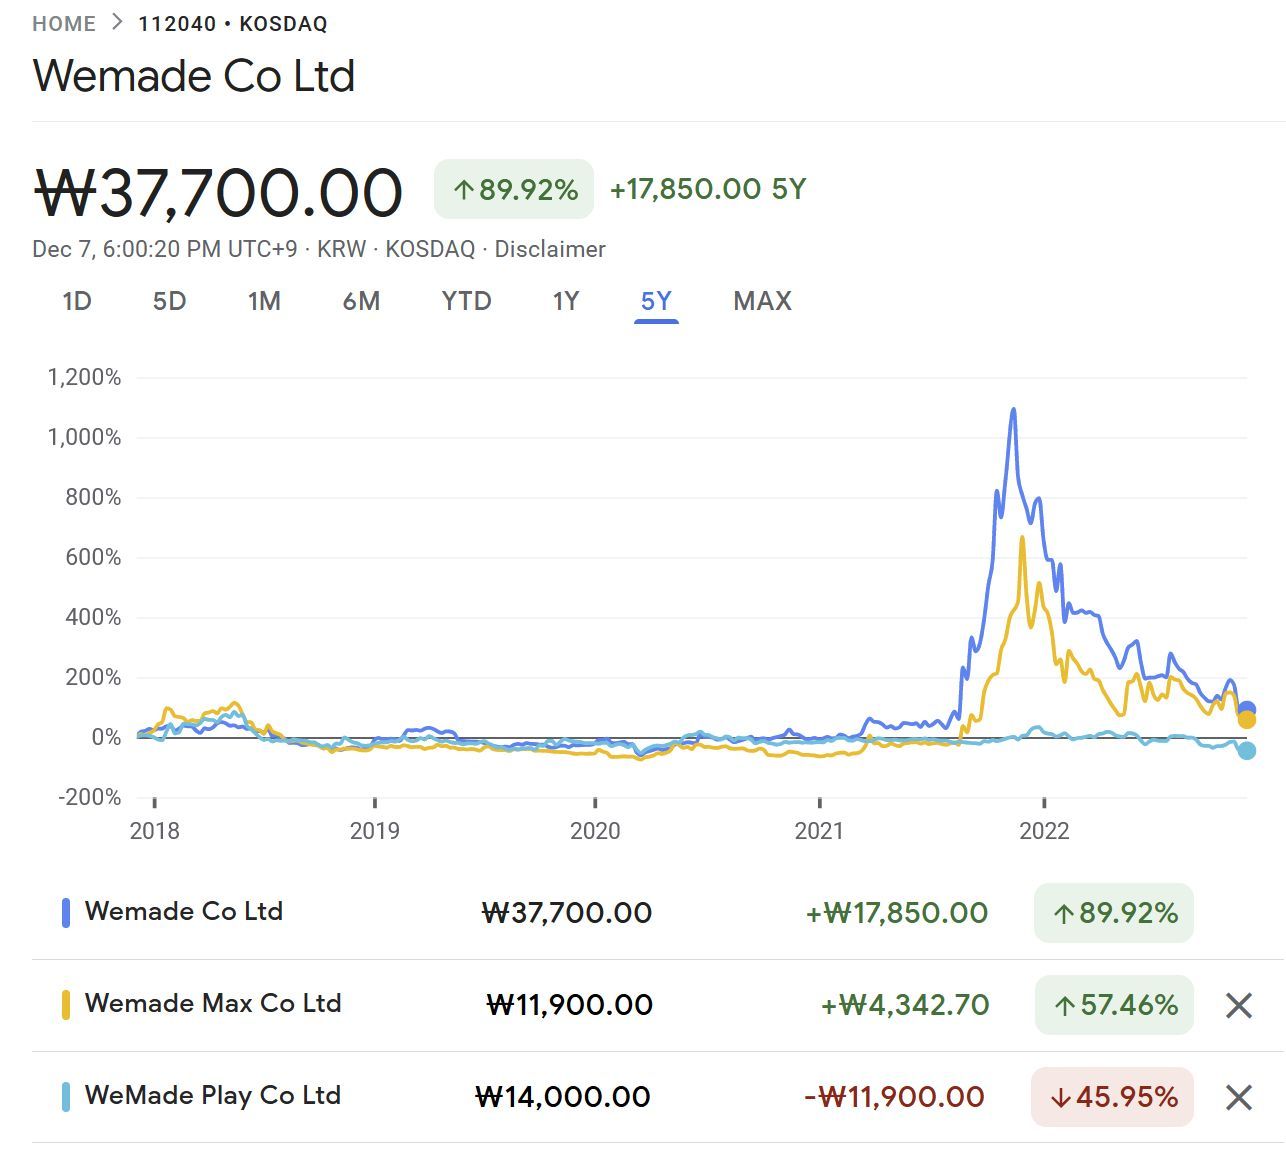Select the 1M chart range
This screenshot has width=1286, height=1162.
pyautogui.click(x=264, y=301)
